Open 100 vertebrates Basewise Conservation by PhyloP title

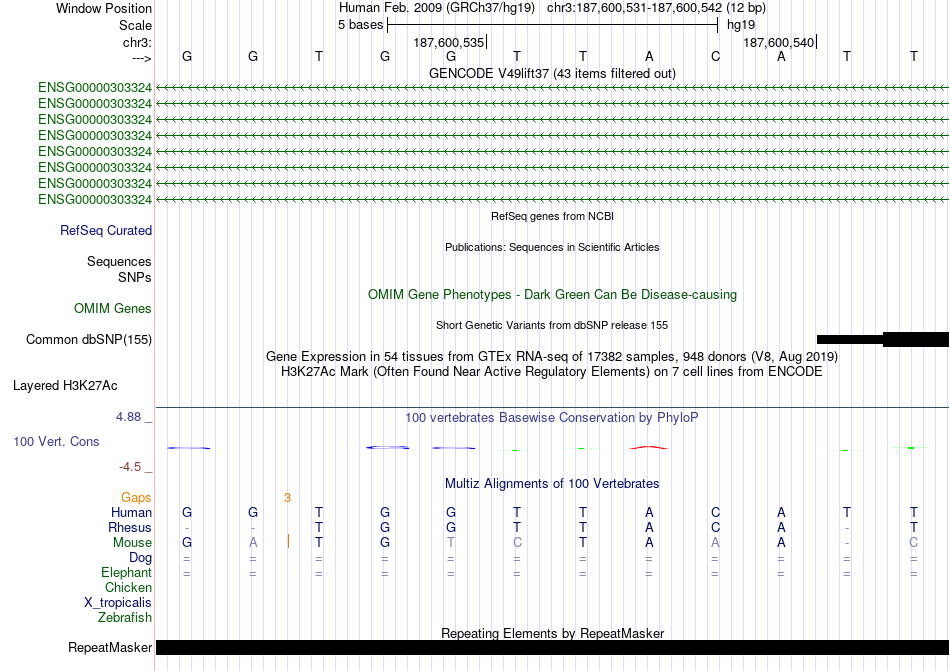tap(552, 417)
